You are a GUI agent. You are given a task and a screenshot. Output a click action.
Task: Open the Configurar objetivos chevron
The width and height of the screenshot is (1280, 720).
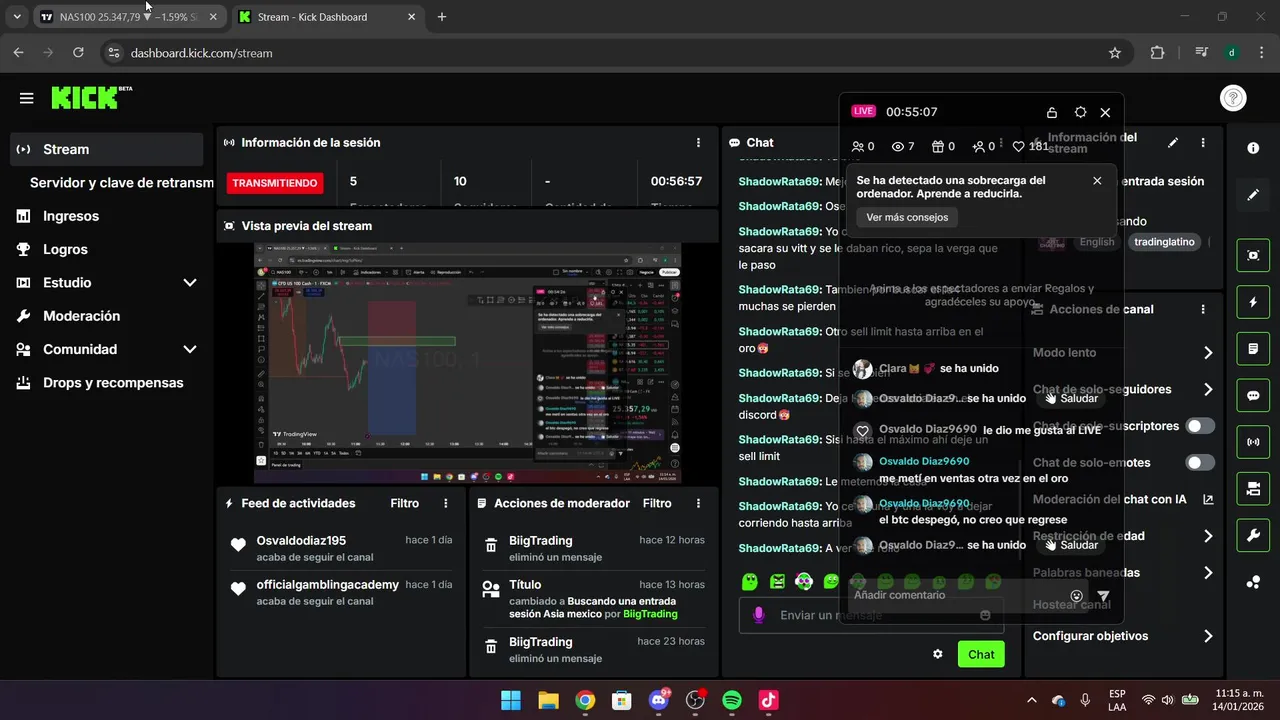pyautogui.click(x=1208, y=636)
